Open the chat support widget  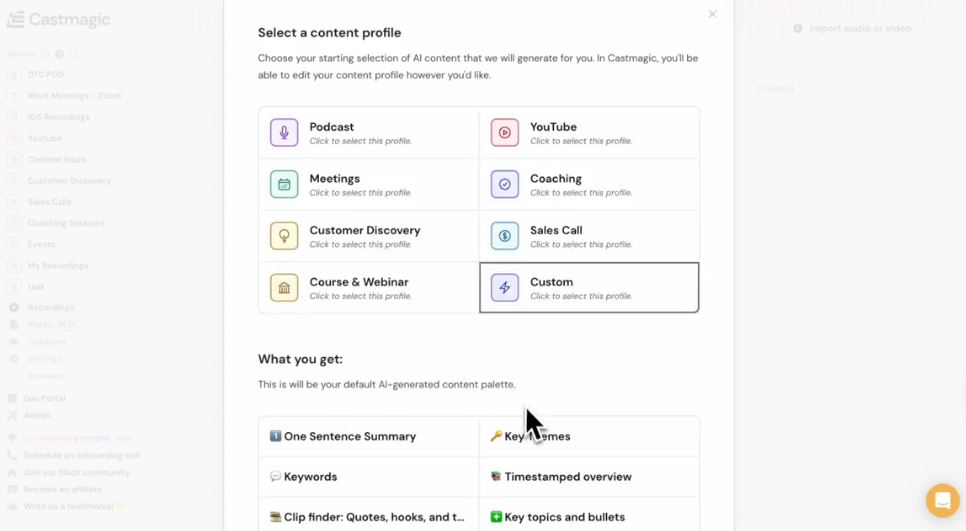(942, 500)
